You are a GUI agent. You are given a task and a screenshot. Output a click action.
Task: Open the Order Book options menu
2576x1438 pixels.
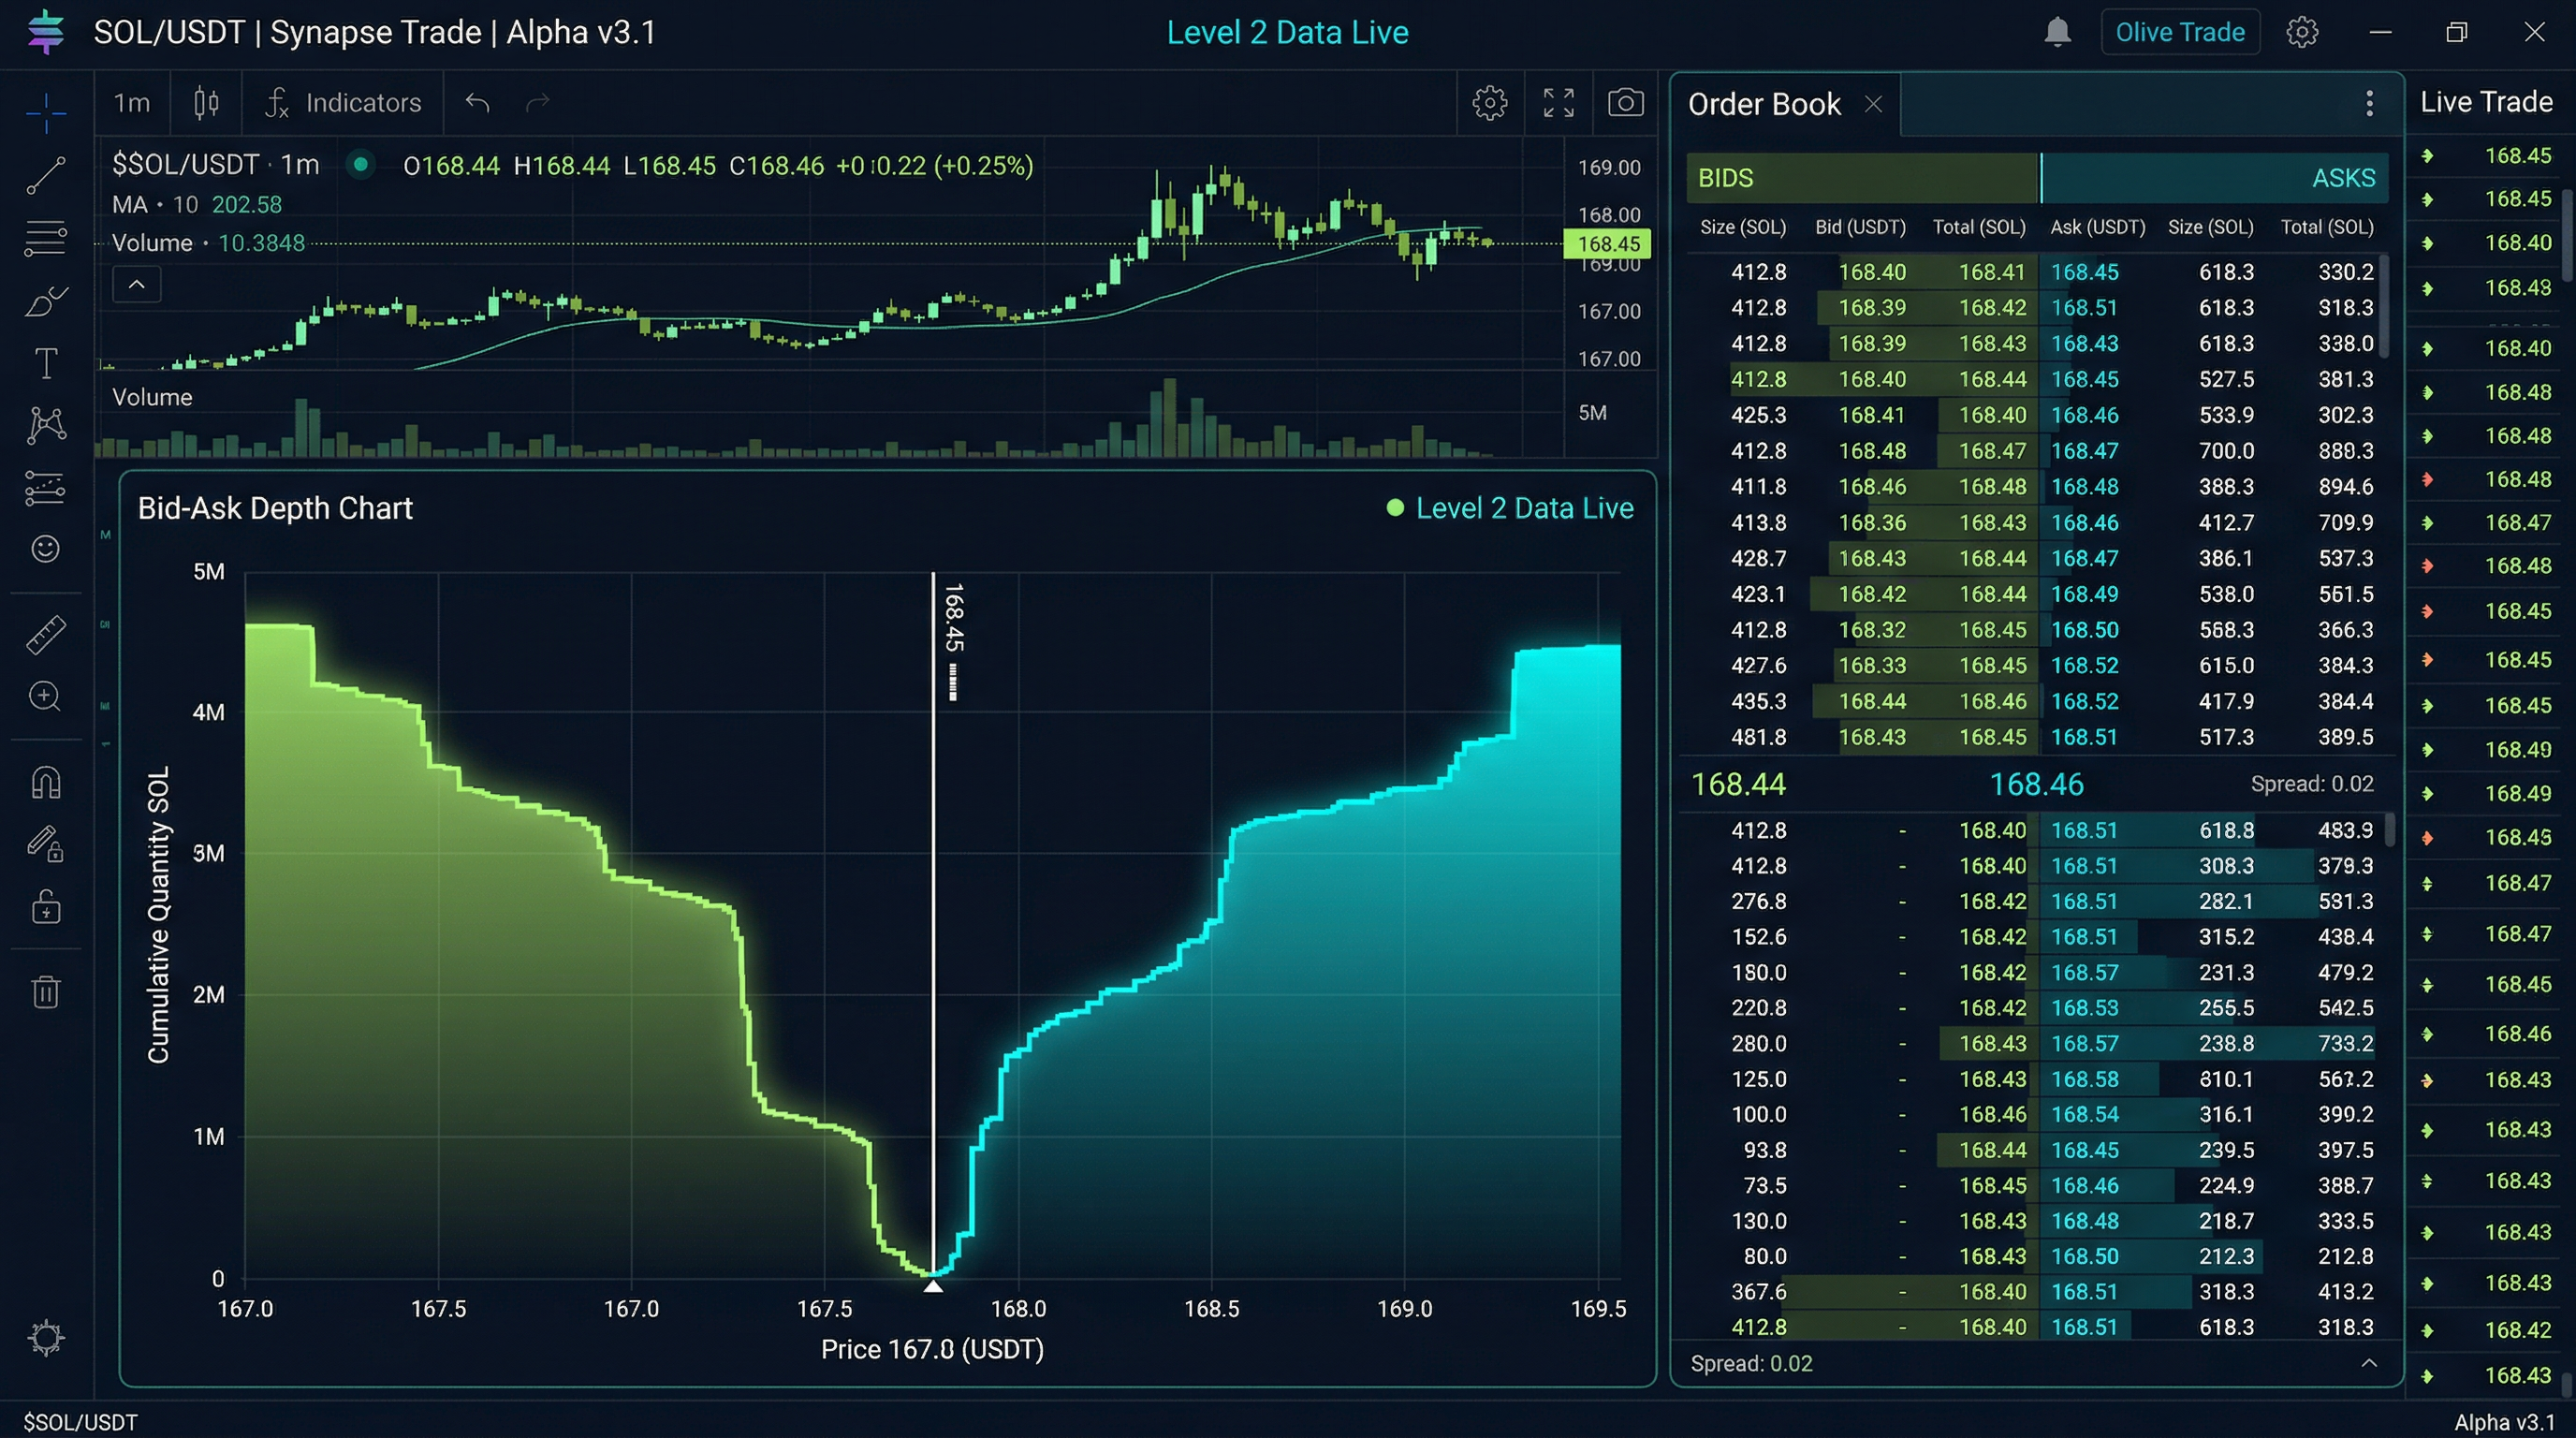point(2369,103)
